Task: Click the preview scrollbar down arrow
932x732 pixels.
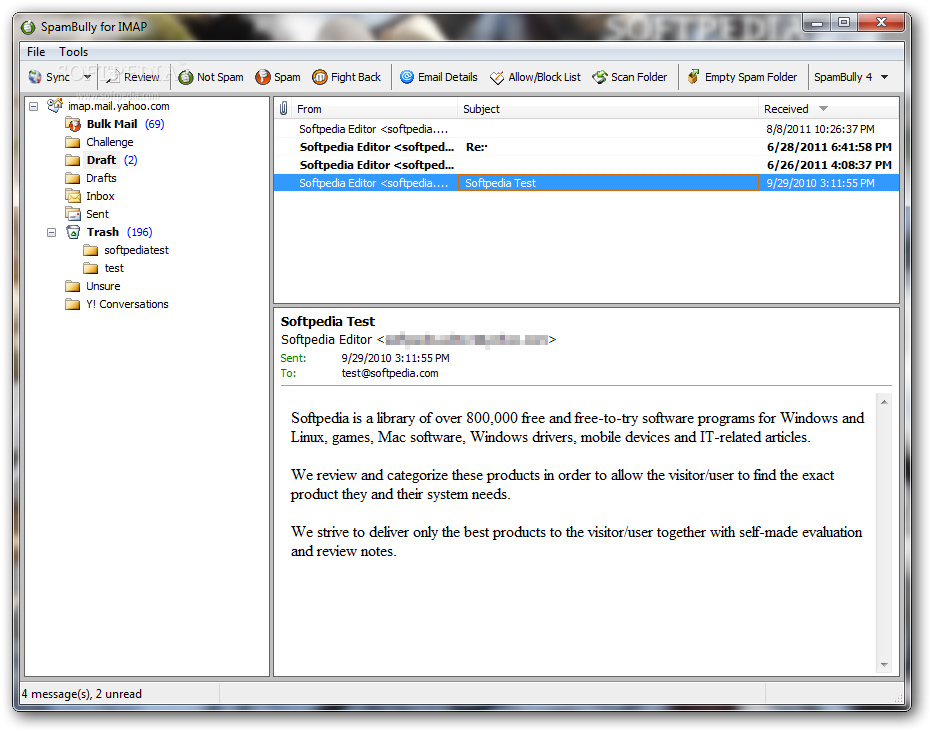Action: pyautogui.click(x=884, y=665)
